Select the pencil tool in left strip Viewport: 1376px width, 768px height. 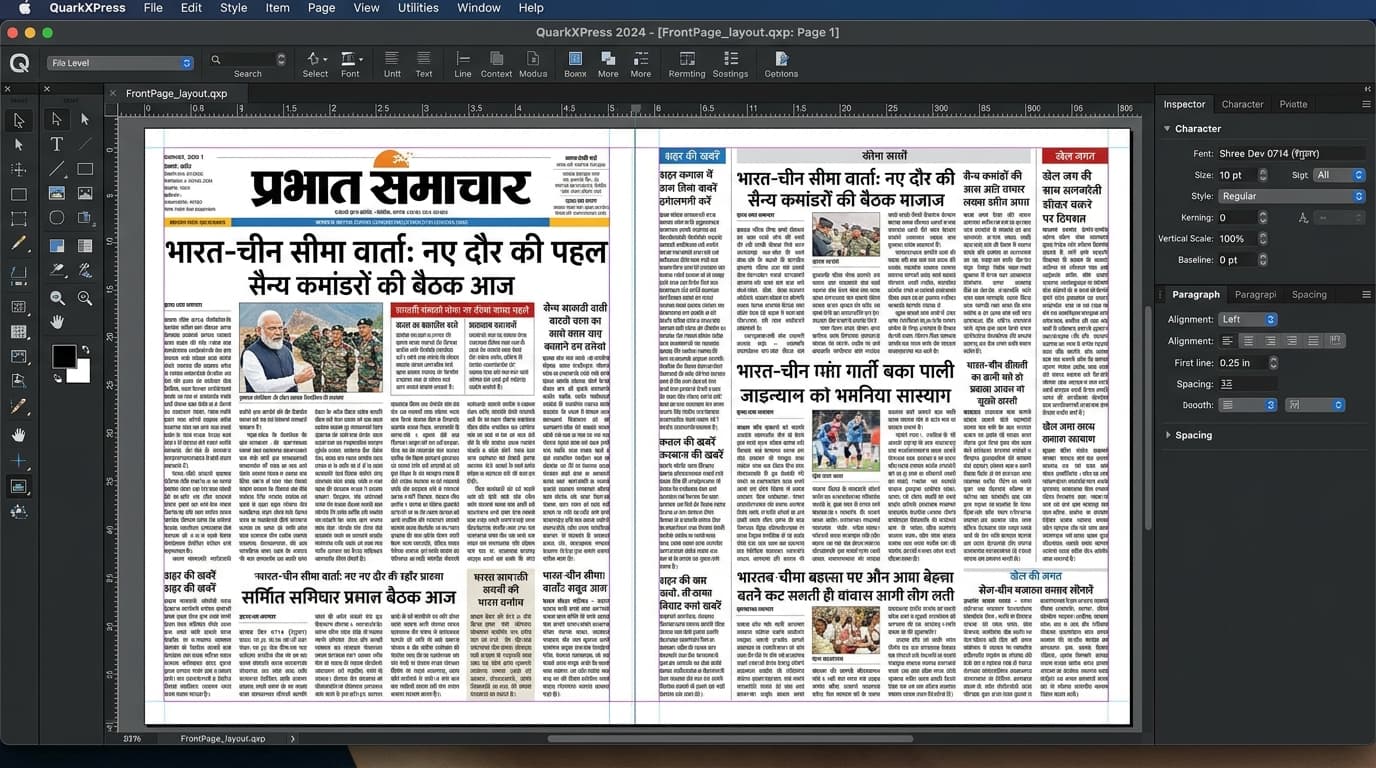(18, 243)
